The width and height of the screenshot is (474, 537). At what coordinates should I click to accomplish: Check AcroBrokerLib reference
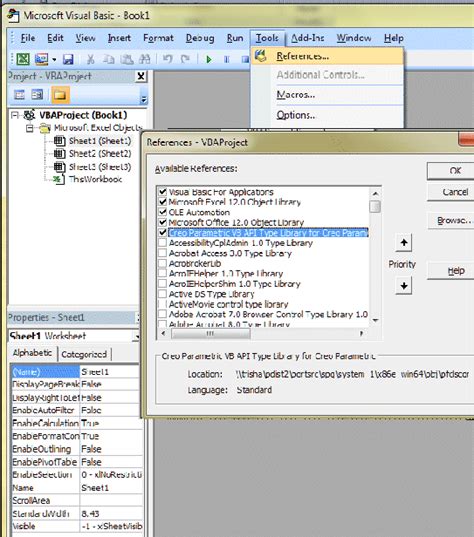163,263
